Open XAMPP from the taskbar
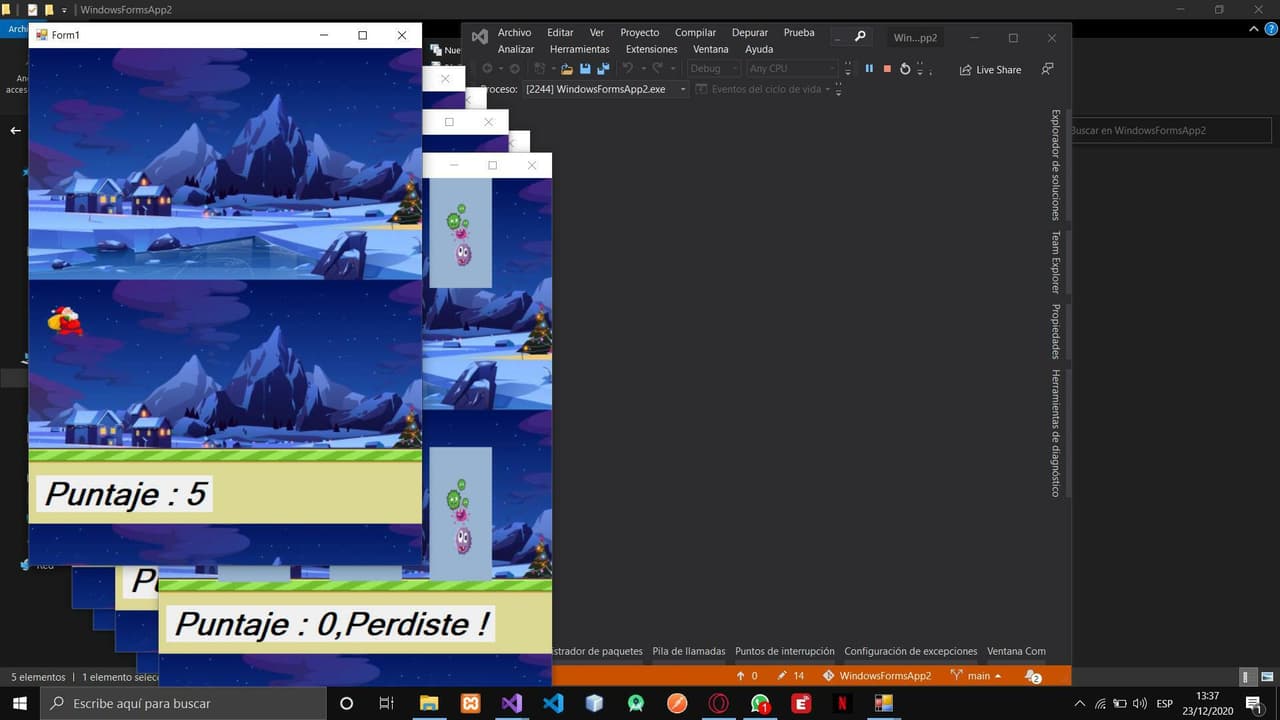The width and height of the screenshot is (1280, 720). 470,703
